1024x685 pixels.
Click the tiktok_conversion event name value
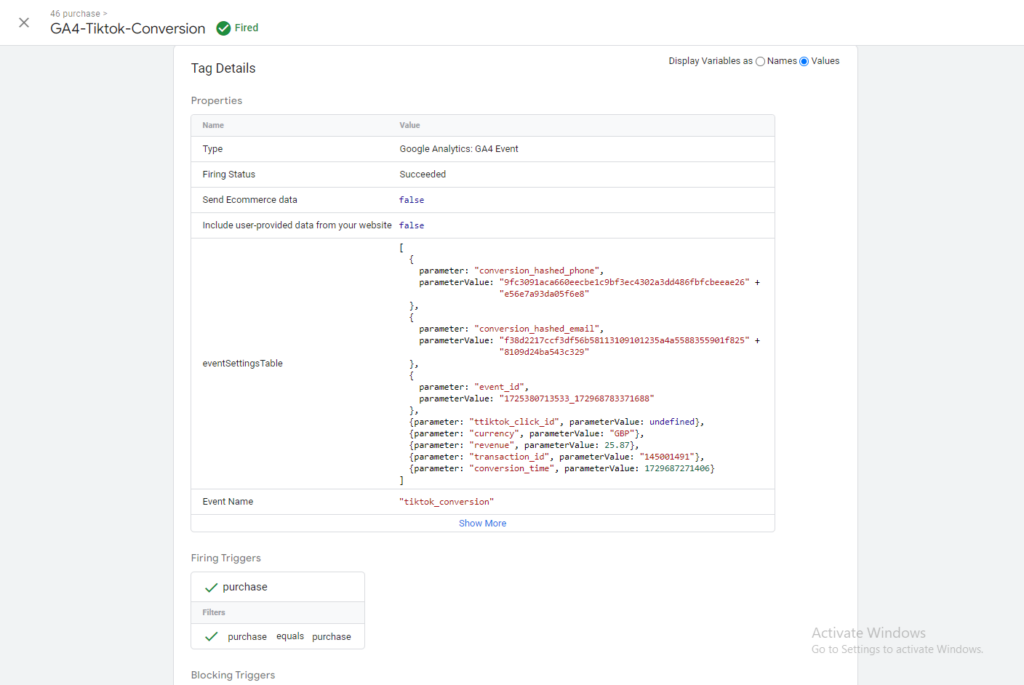pos(446,501)
